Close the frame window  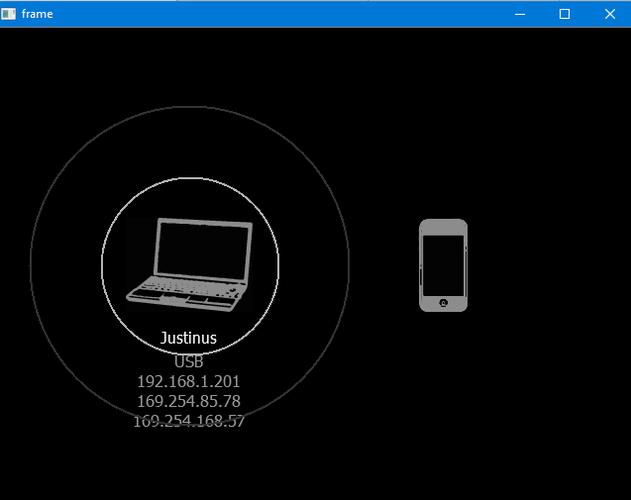(x=610, y=14)
